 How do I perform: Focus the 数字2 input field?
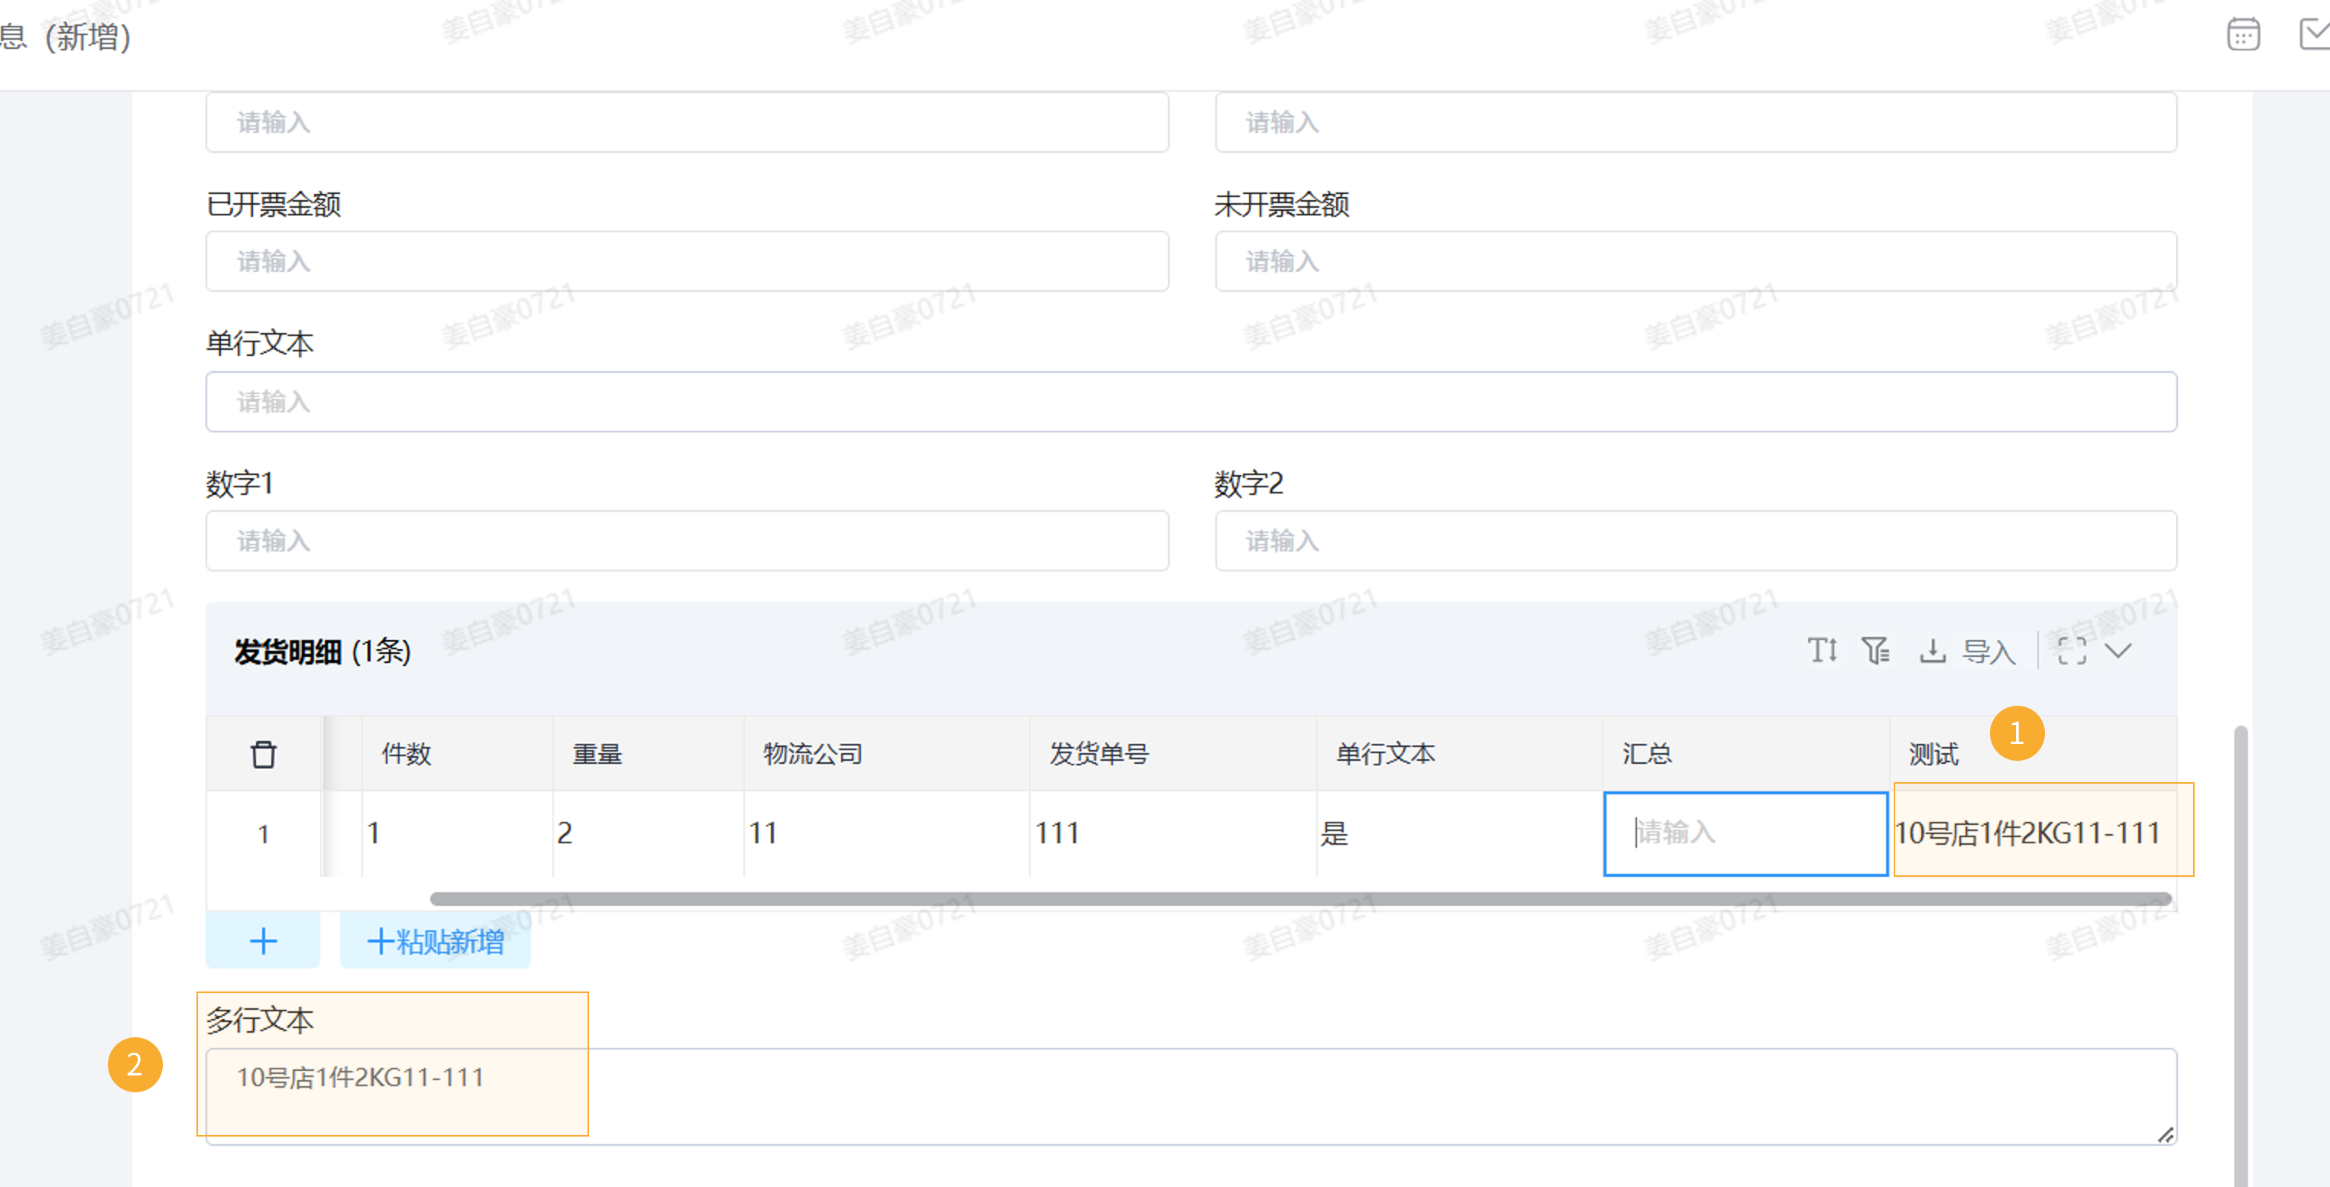click(1696, 541)
